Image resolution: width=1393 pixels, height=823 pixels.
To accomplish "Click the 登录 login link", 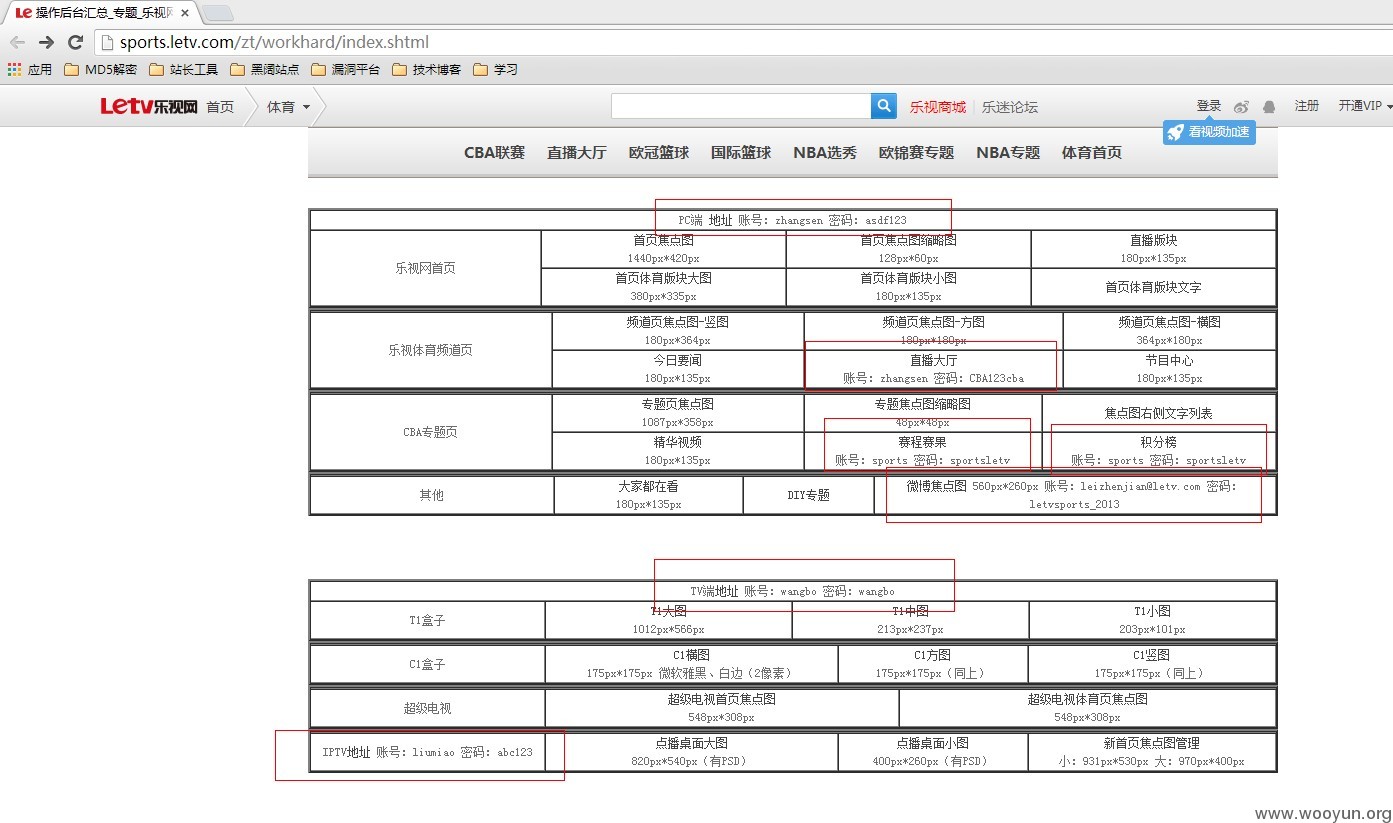I will [x=1209, y=105].
